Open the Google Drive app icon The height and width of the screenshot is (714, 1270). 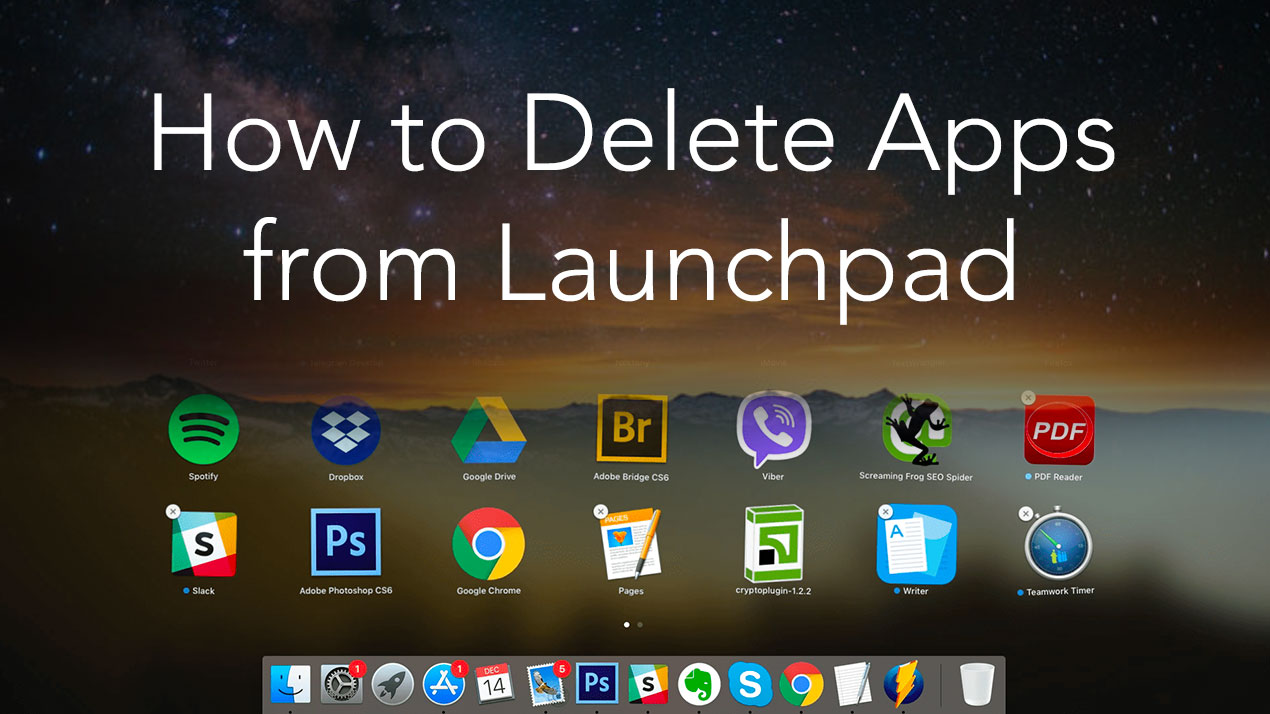click(x=489, y=431)
